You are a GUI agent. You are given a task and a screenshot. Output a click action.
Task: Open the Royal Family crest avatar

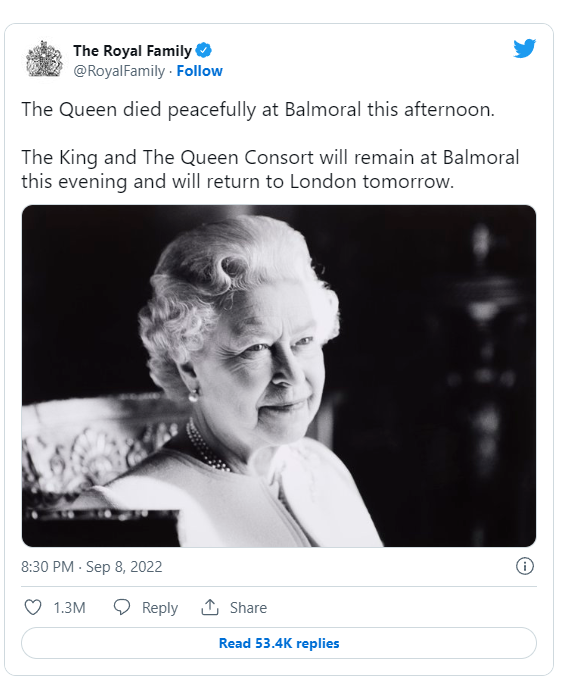[44, 59]
